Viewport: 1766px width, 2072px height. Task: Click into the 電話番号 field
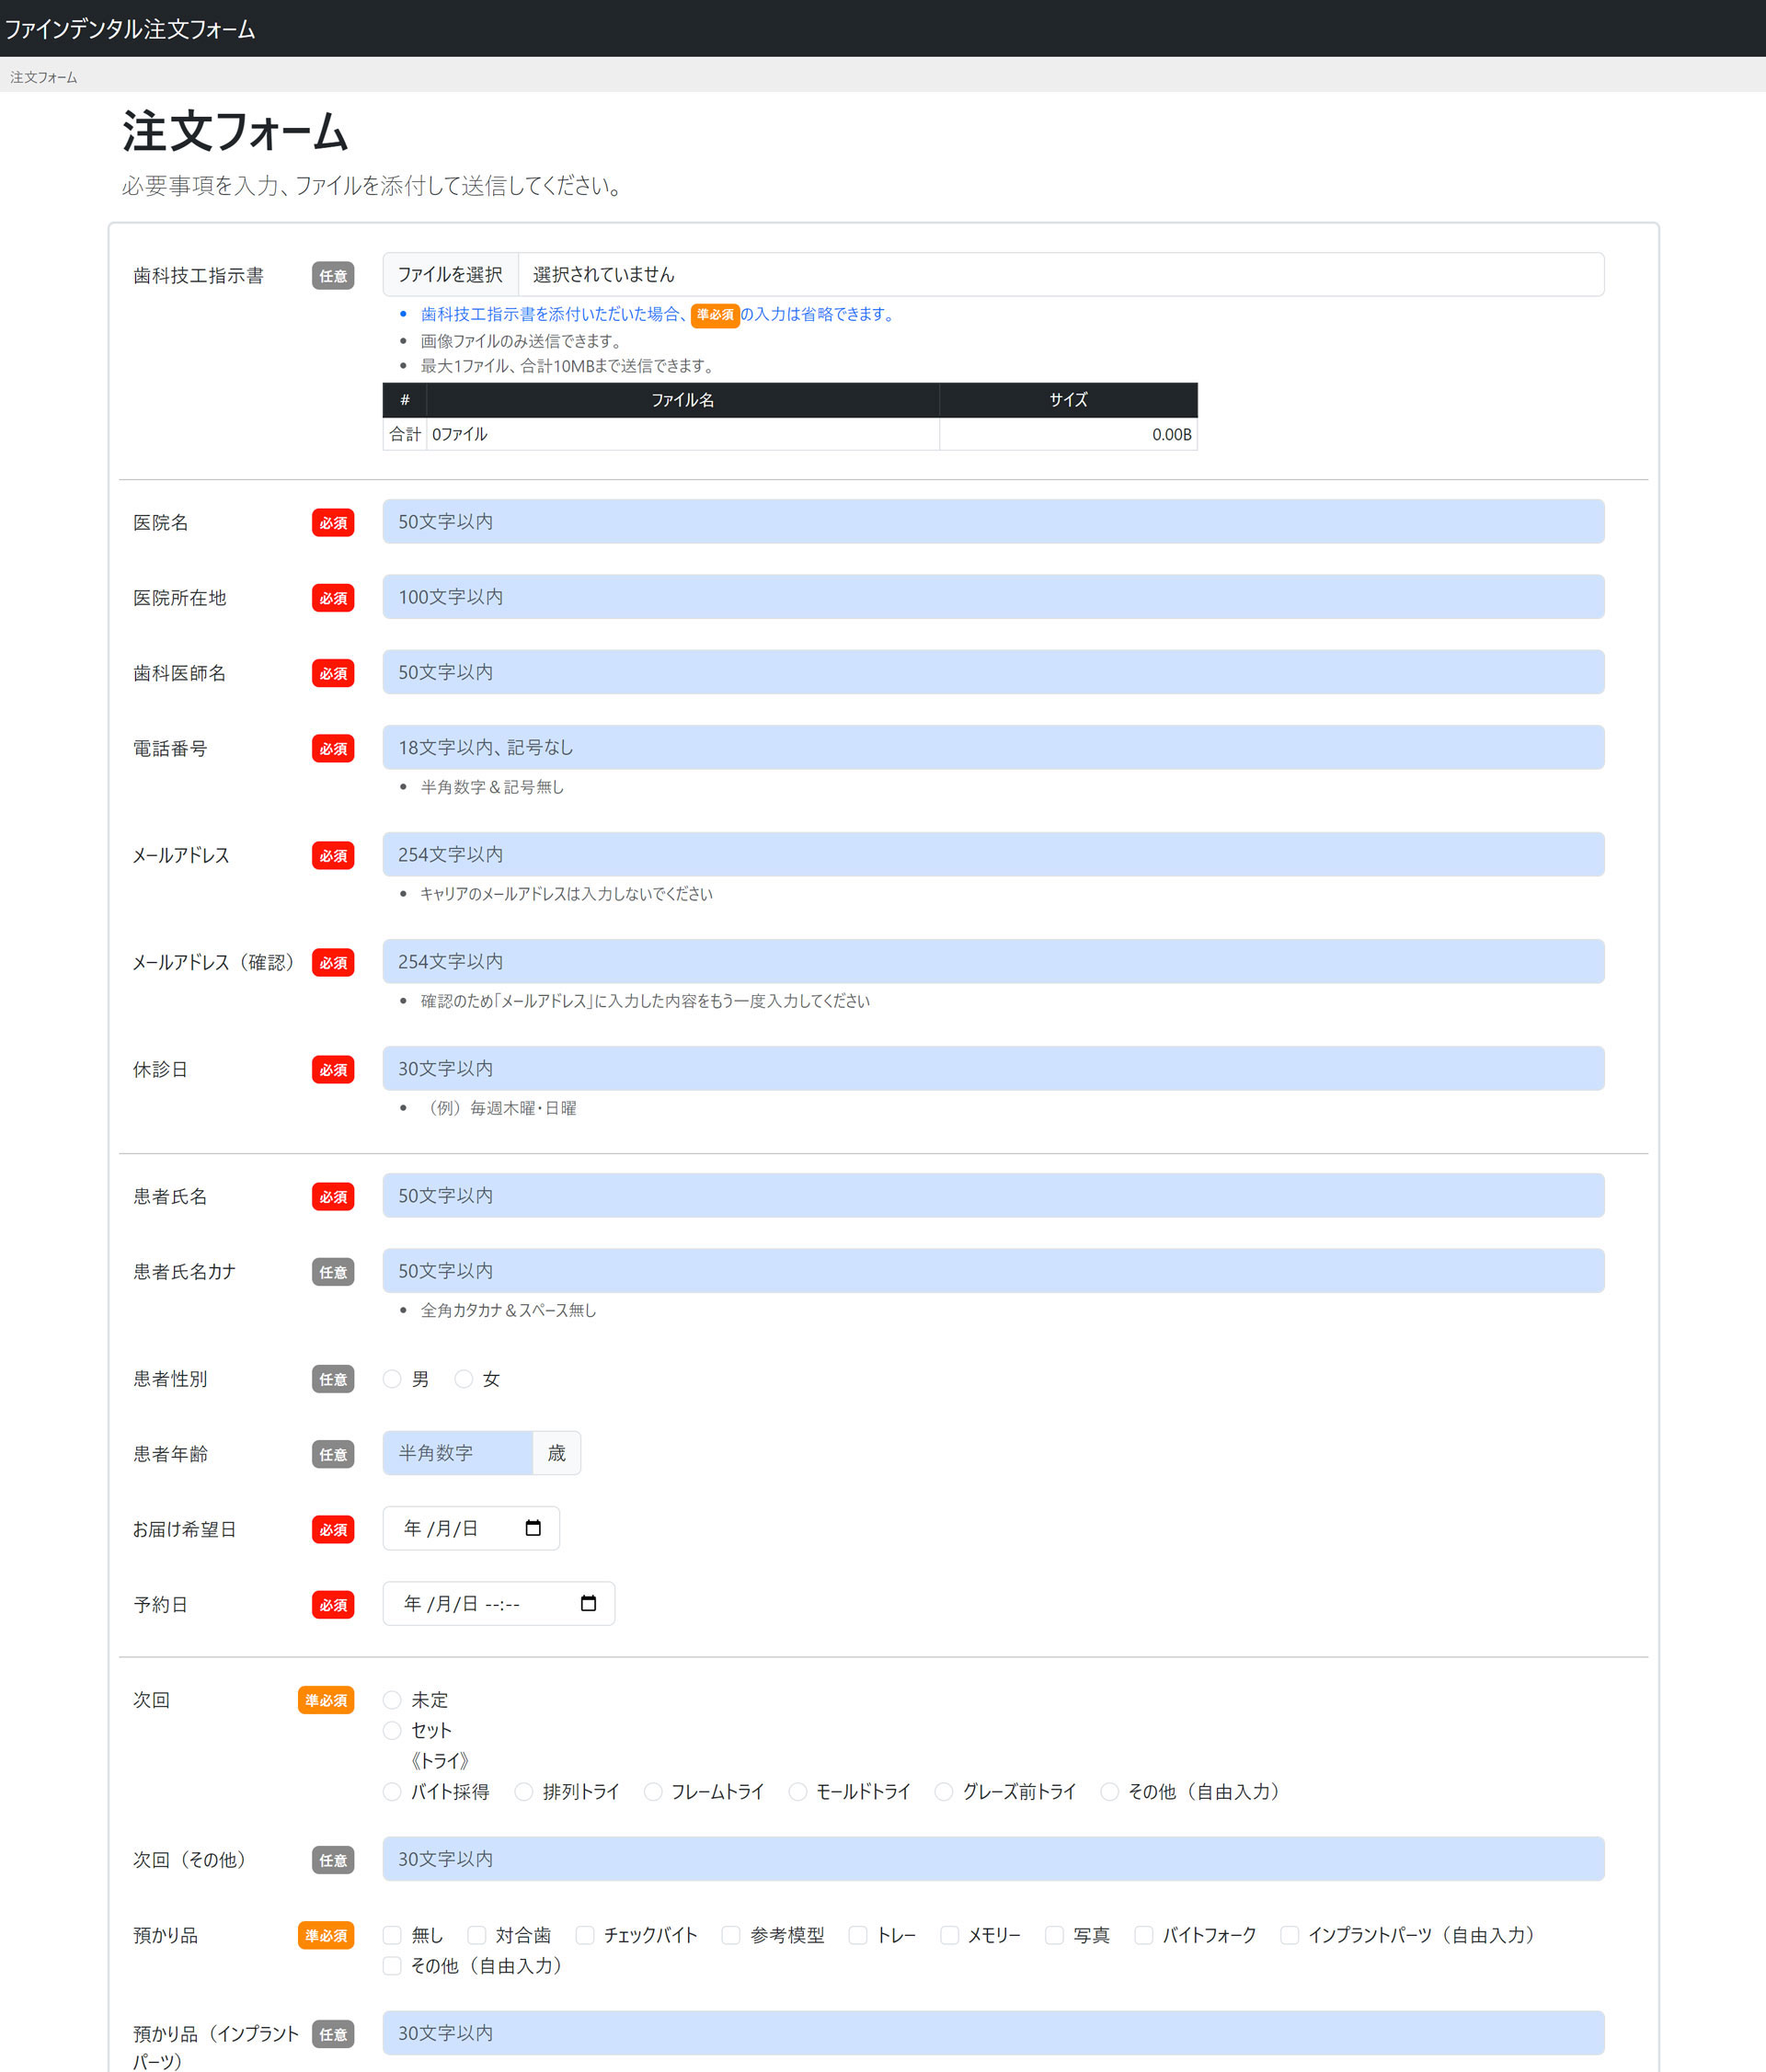point(993,747)
